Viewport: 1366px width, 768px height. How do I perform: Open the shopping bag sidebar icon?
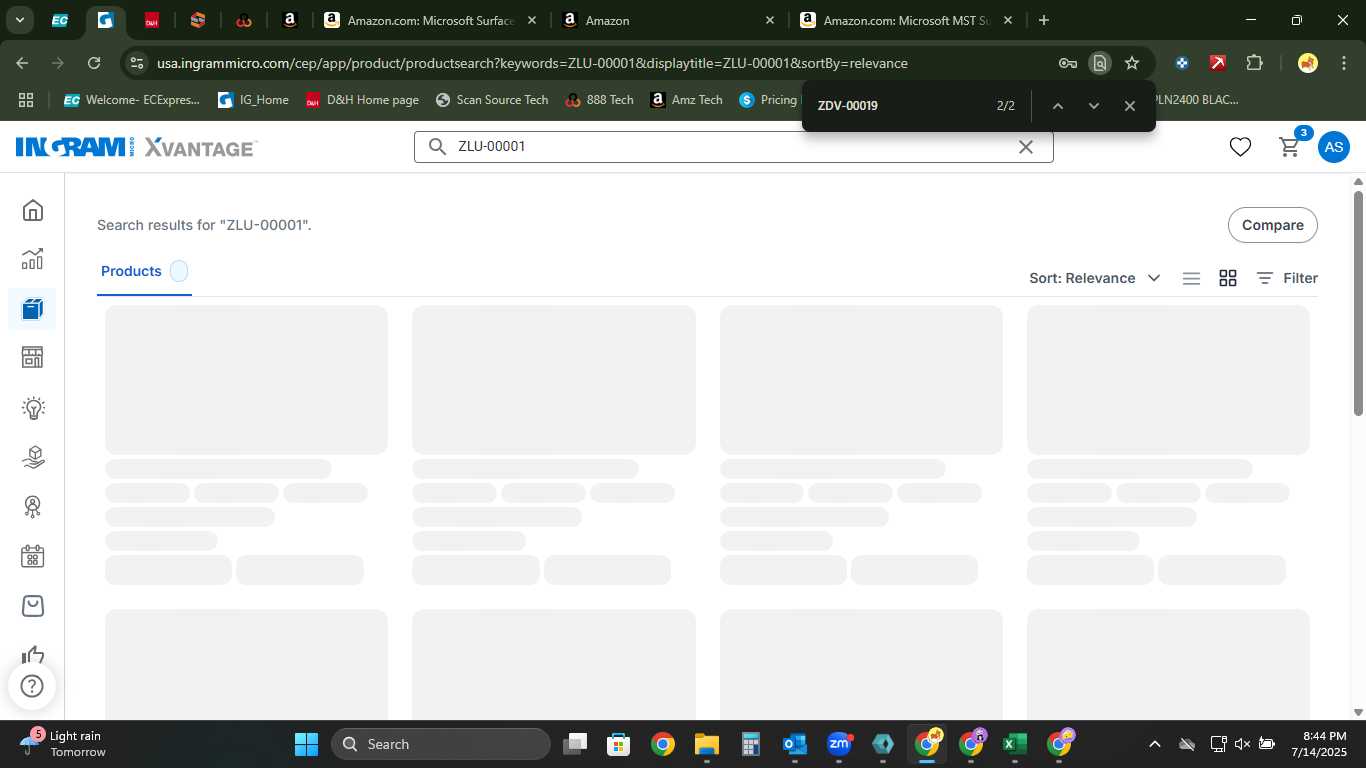[33, 606]
